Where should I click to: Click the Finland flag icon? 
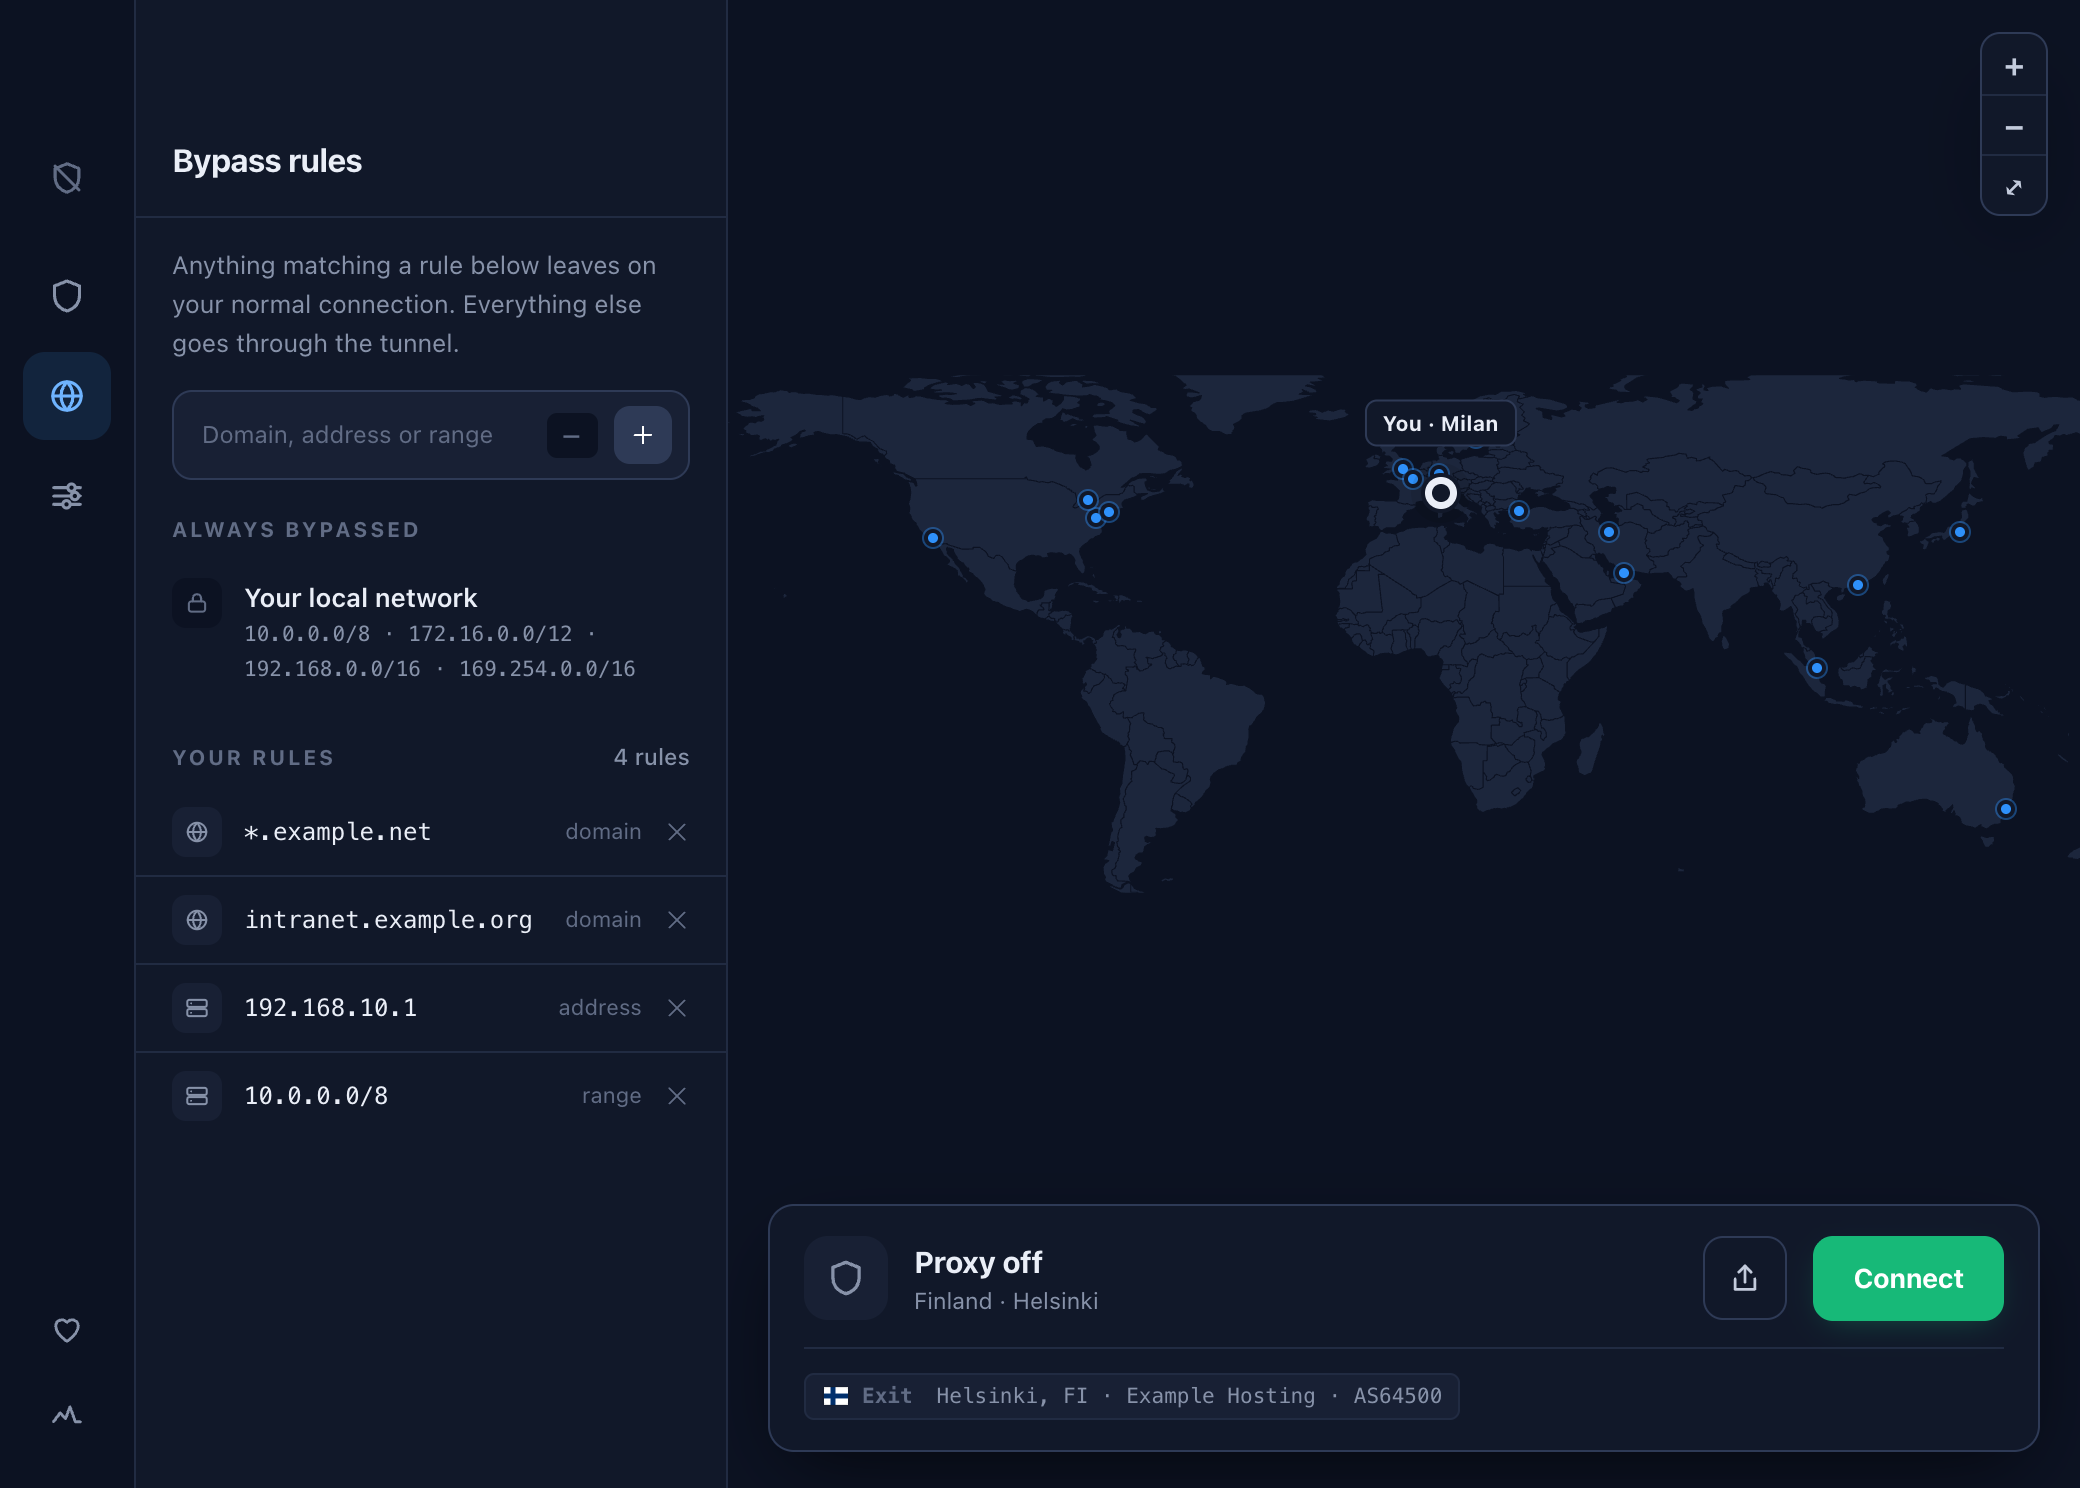pos(836,1396)
